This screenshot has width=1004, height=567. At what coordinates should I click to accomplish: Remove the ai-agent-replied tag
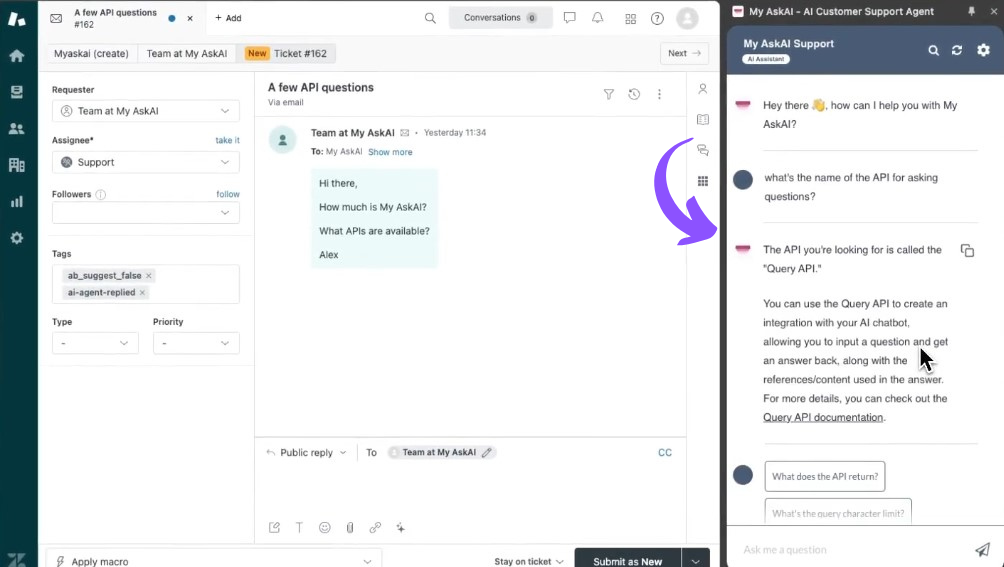[x=143, y=293]
